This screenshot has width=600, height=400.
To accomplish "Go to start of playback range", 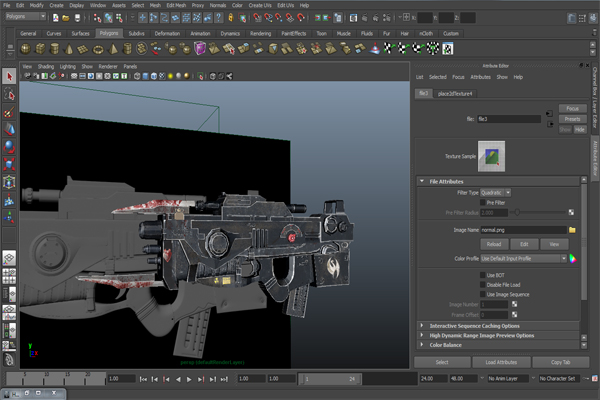I will click(x=143, y=379).
